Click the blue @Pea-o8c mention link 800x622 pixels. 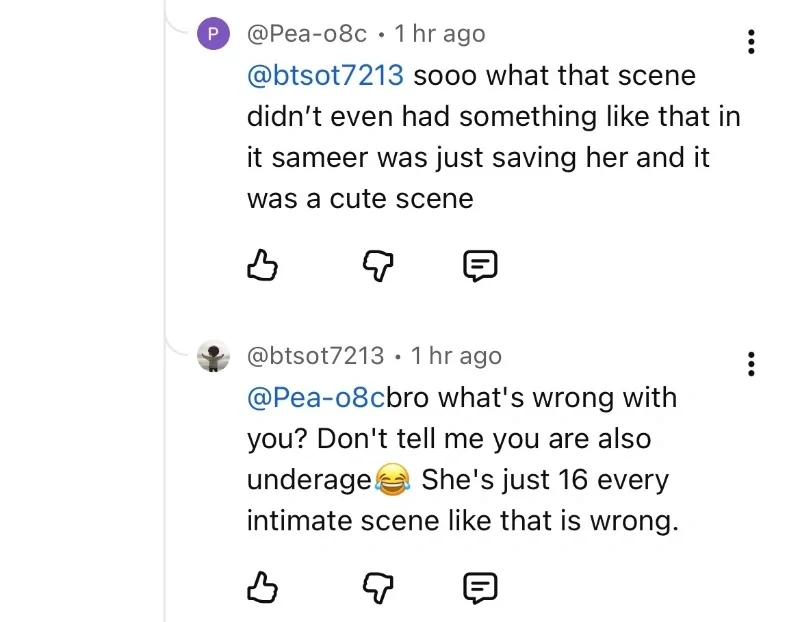(x=316, y=397)
